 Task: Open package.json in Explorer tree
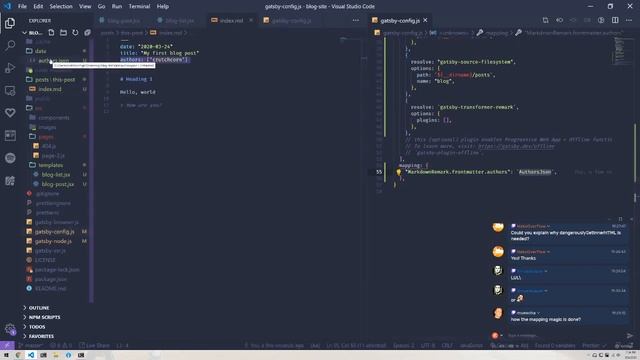pyautogui.click(x=51, y=279)
